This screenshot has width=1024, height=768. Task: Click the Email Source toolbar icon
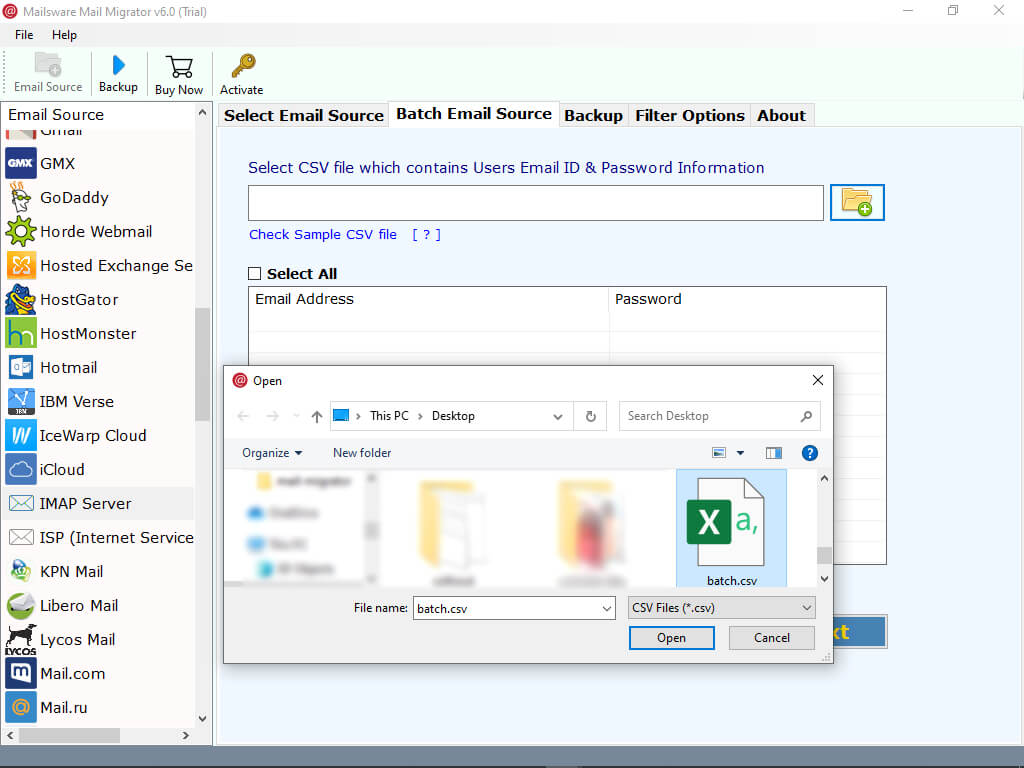coord(47,72)
